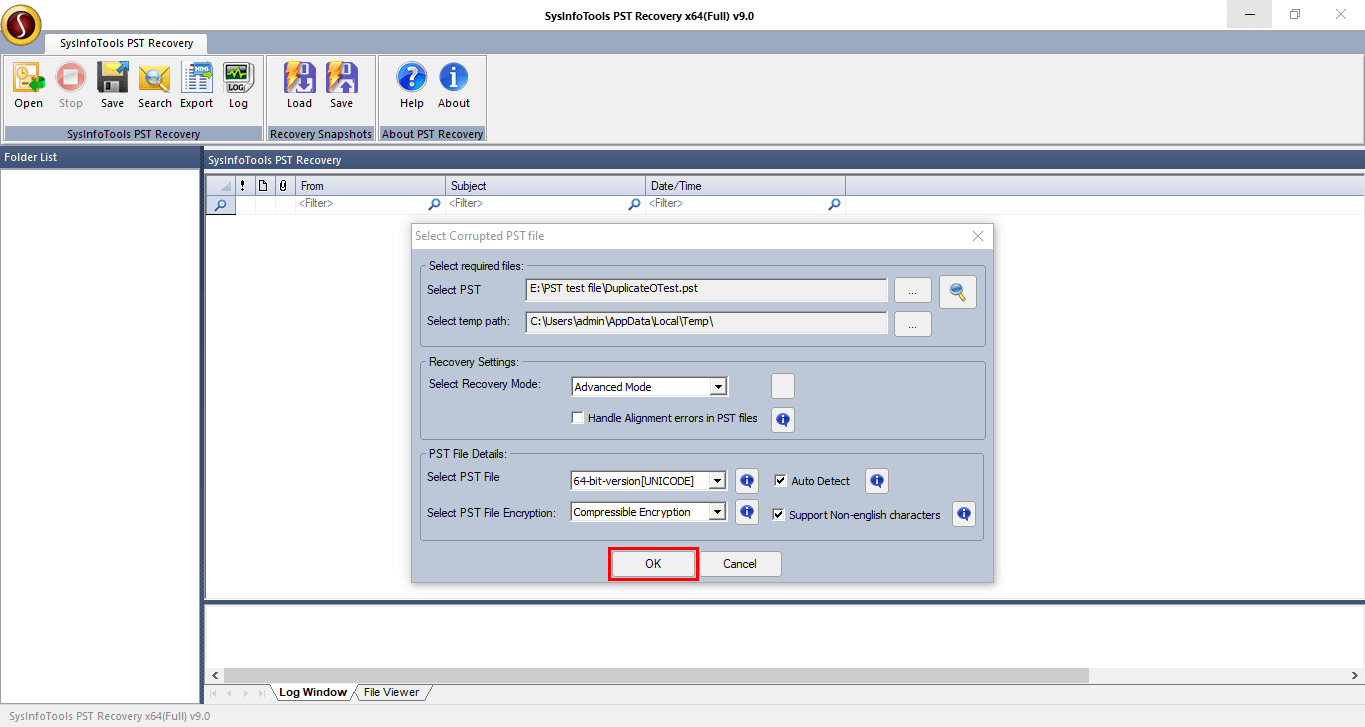The image size is (1365, 727).
Task: Click the Cancel button
Action: click(x=739, y=564)
